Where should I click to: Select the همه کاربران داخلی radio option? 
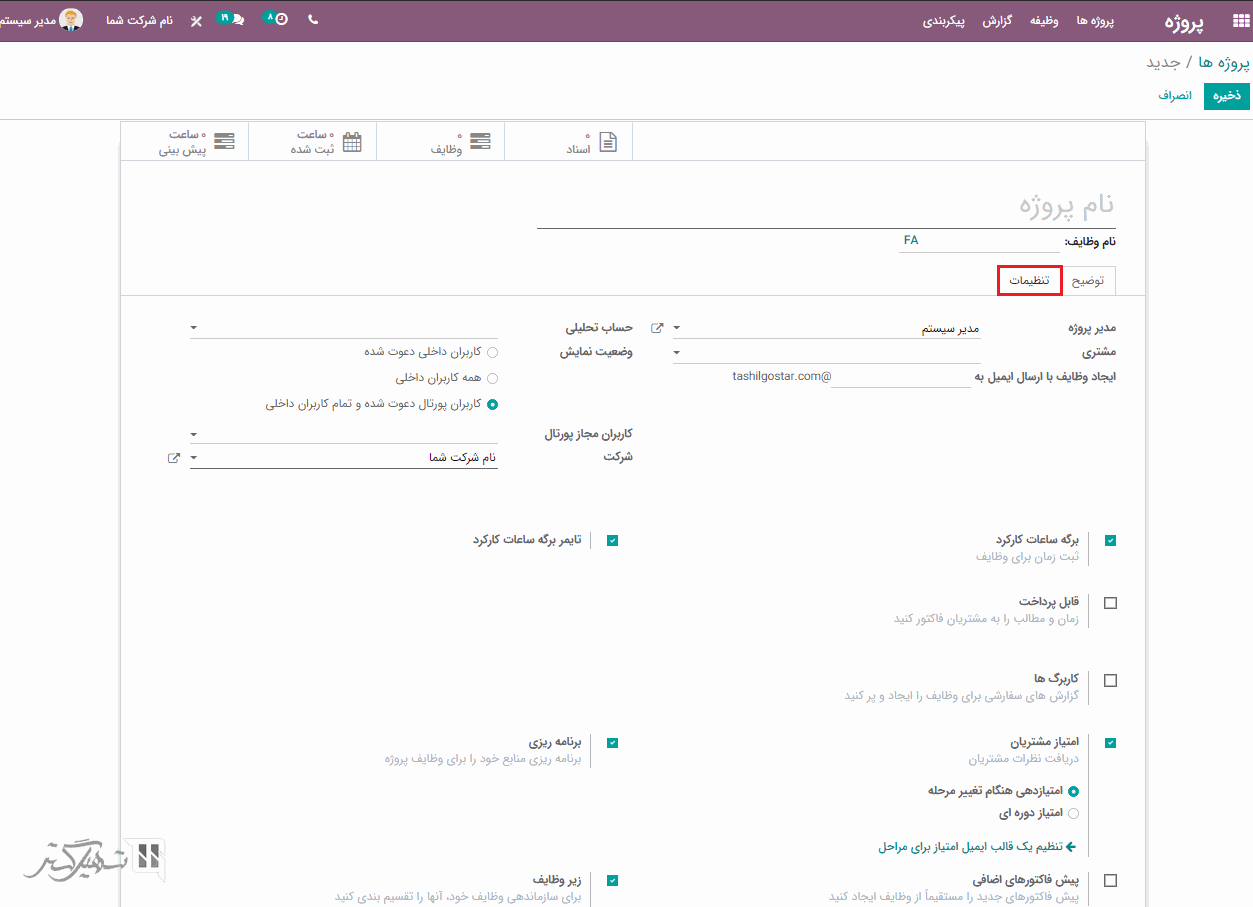coord(492,378)
